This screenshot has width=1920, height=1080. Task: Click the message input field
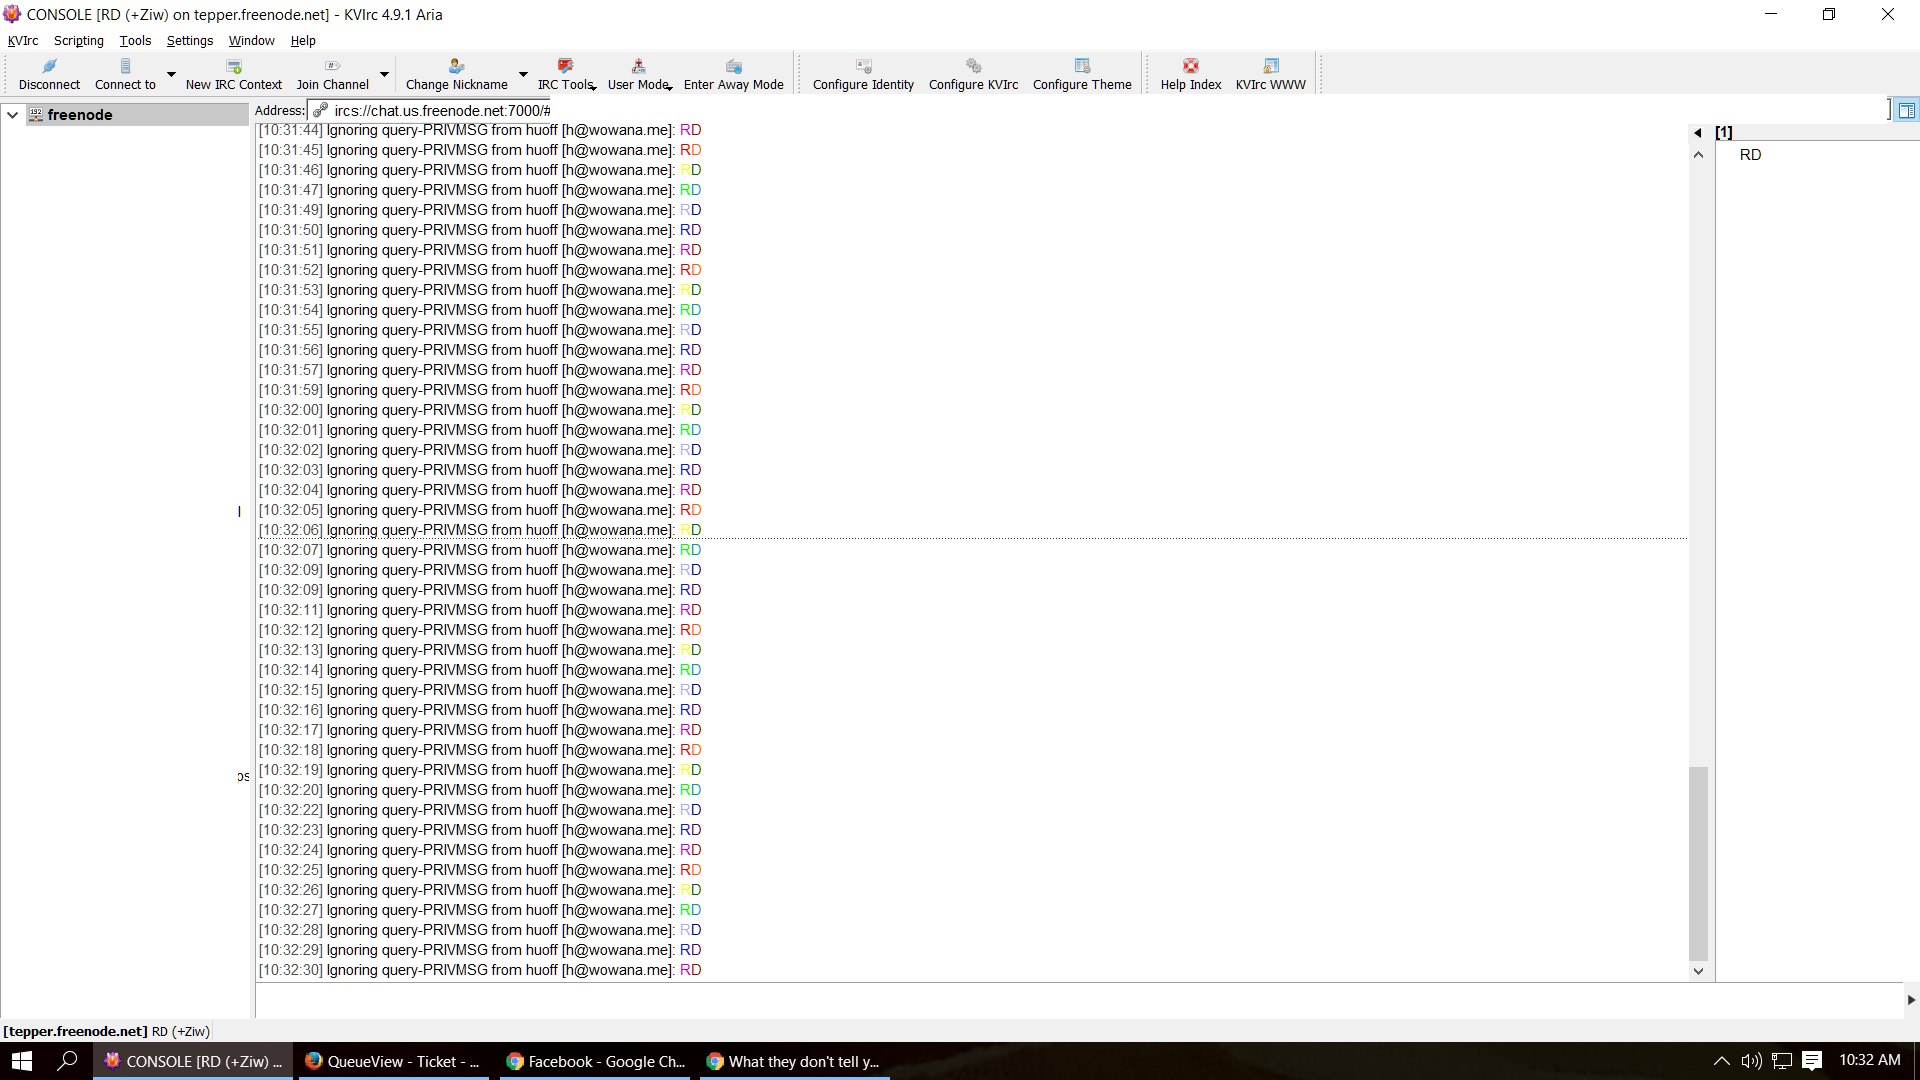1078,1000
